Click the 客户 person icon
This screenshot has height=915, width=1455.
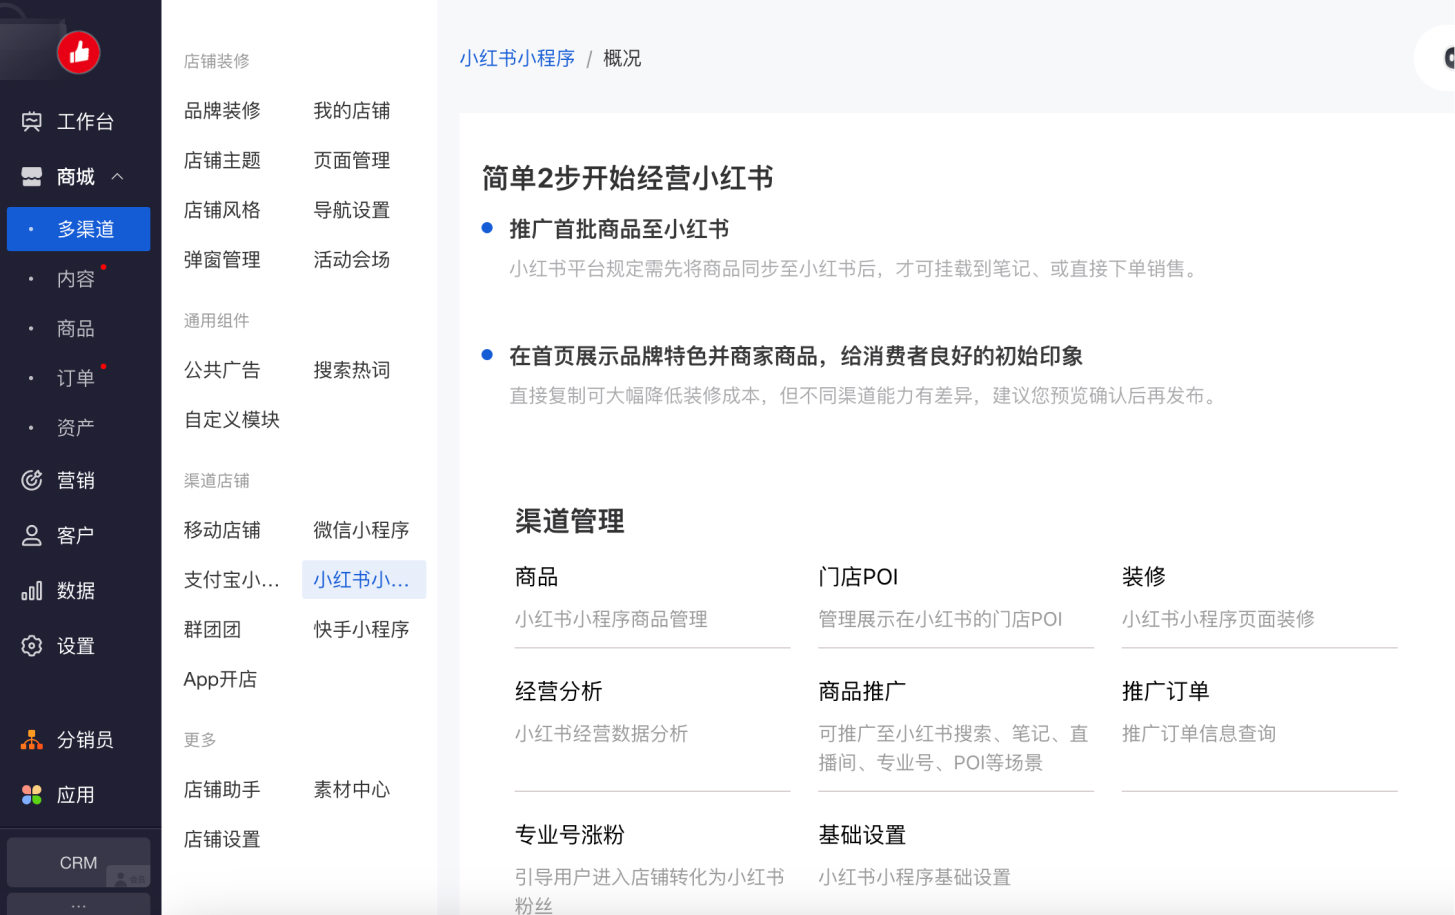click(32, 535)
